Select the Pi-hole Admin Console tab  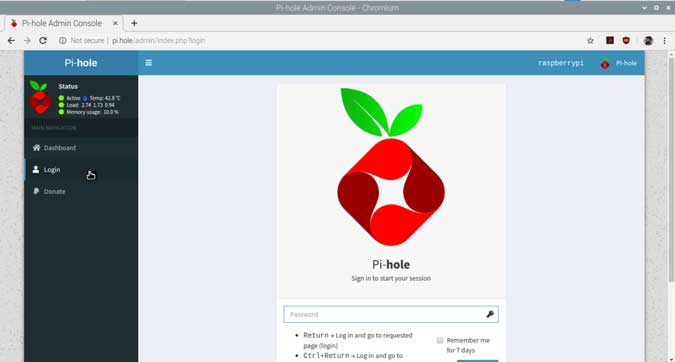[x=62, y=23]
